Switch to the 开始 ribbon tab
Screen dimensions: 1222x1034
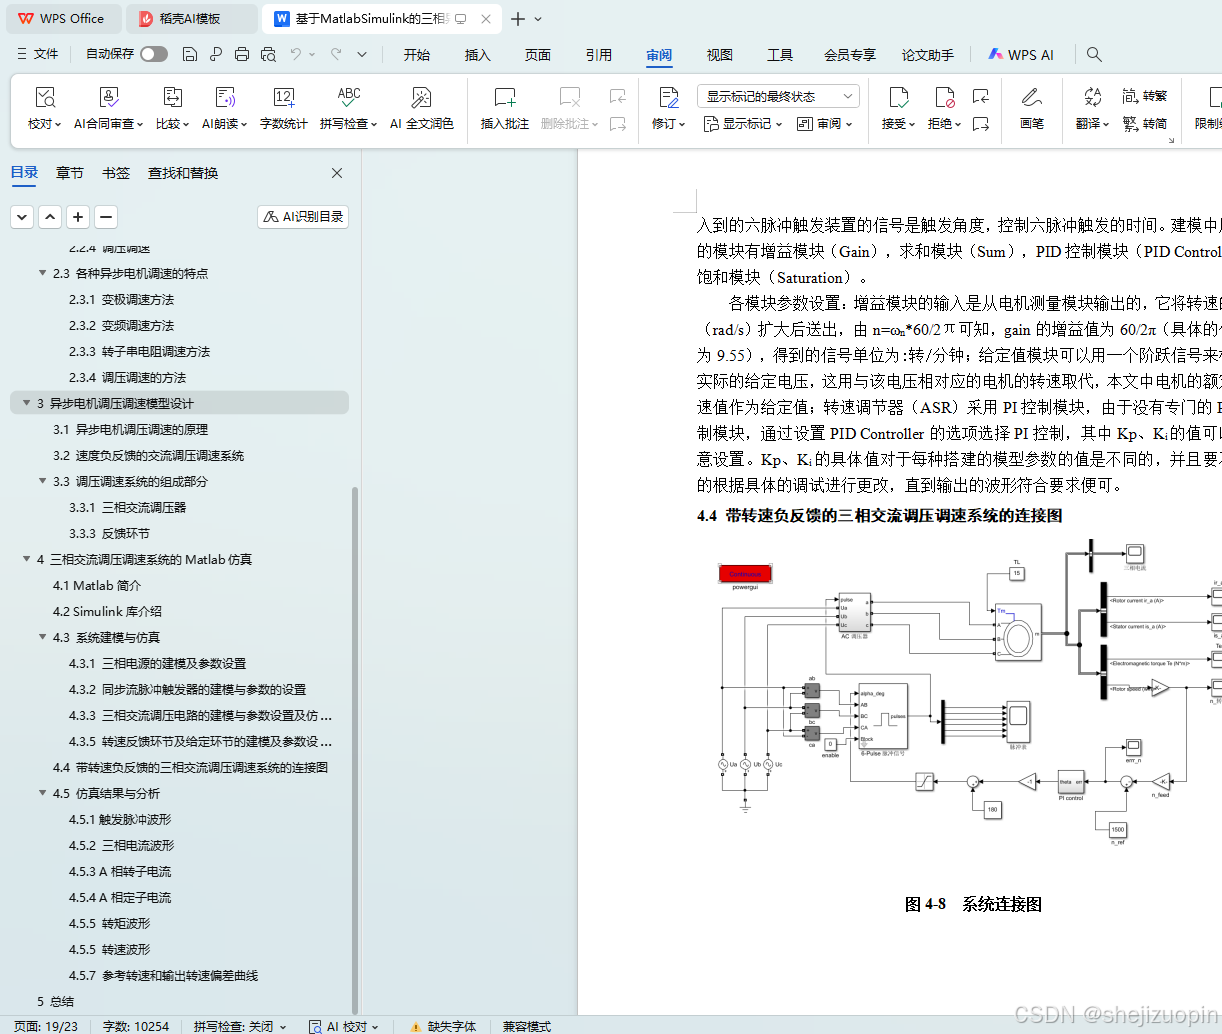417,55
